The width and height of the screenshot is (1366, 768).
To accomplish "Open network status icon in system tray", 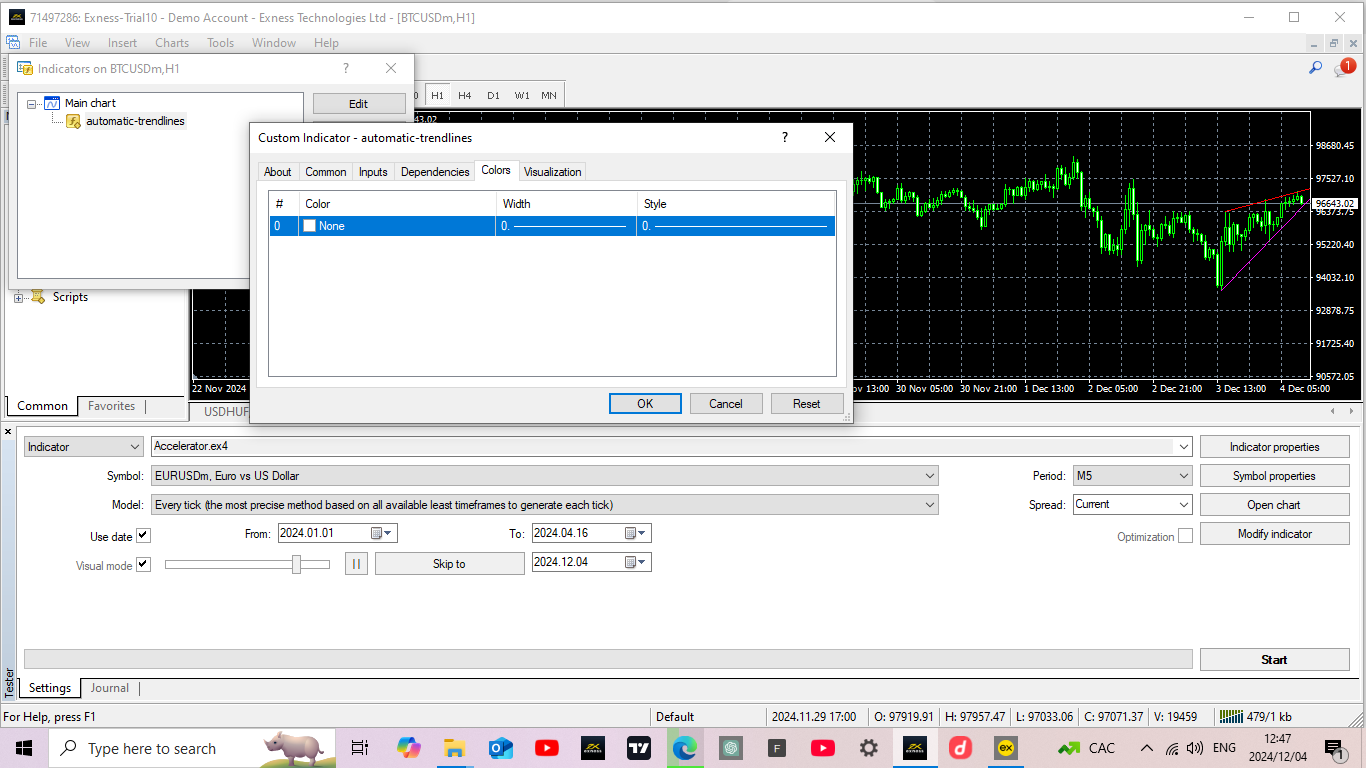I will click(1171, 748).
